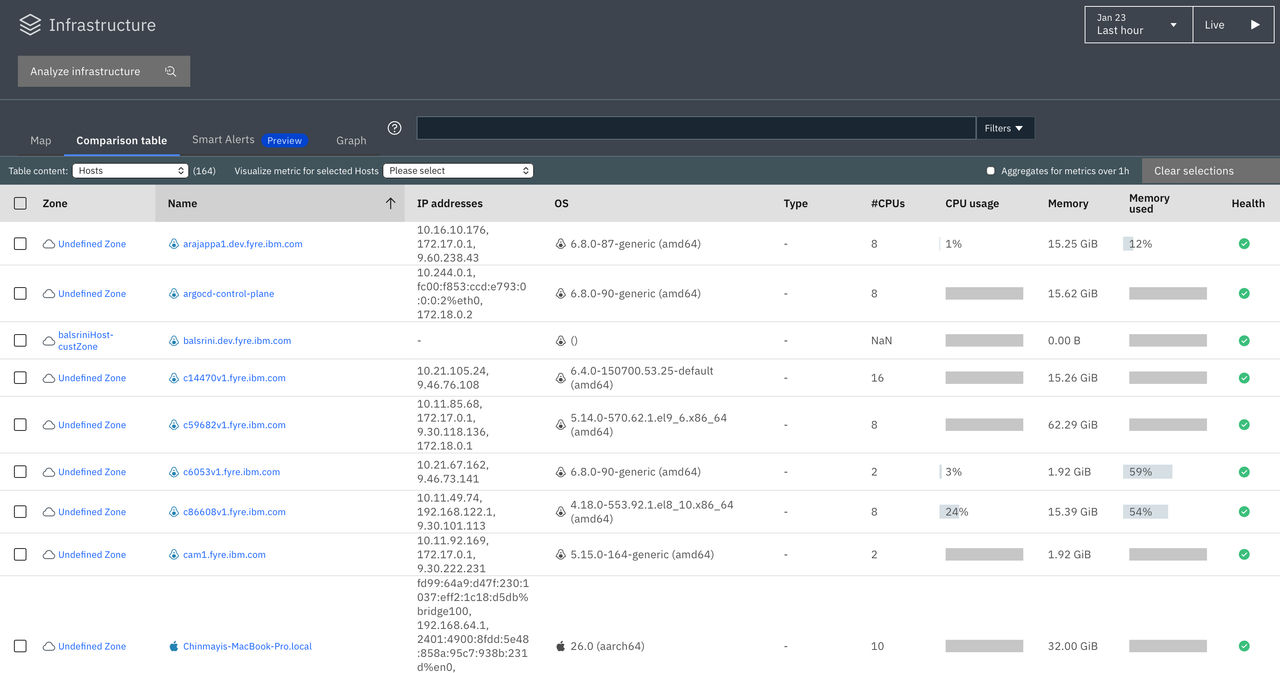Open the Chinmayis-MacBook-Pro.local host link
The image size is (1280, 673).
247,647
